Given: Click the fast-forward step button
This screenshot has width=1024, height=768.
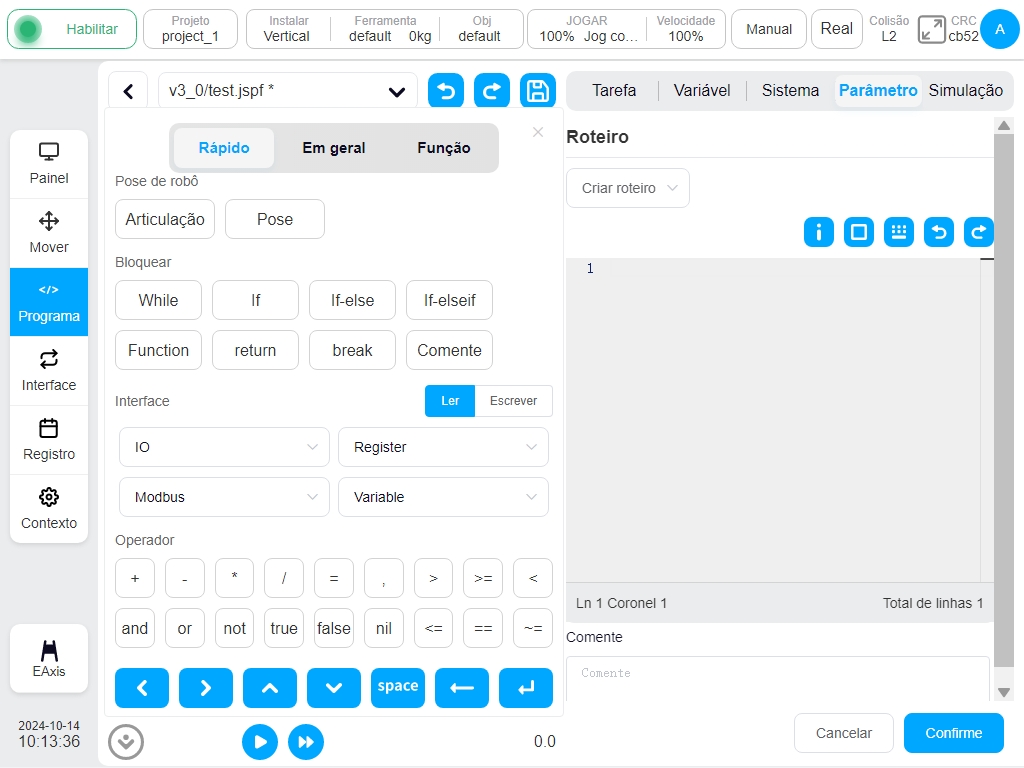Looking at the screenshot, I should point(306,742).
